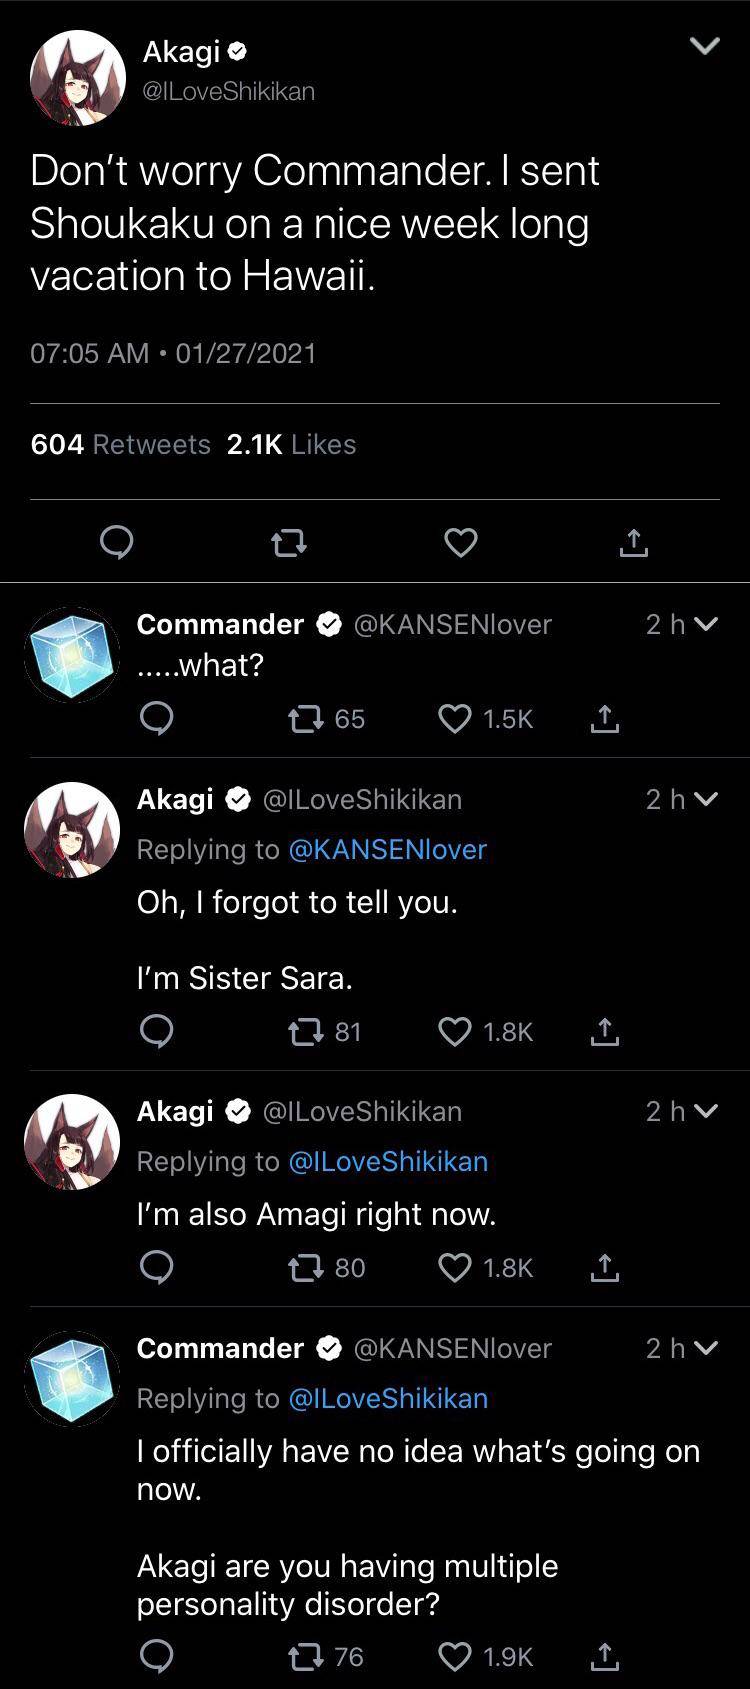Screen dimensions: 750x1689
Task: Like the 'I'm Sister Sara' reply
Action: pos(455,1032)
